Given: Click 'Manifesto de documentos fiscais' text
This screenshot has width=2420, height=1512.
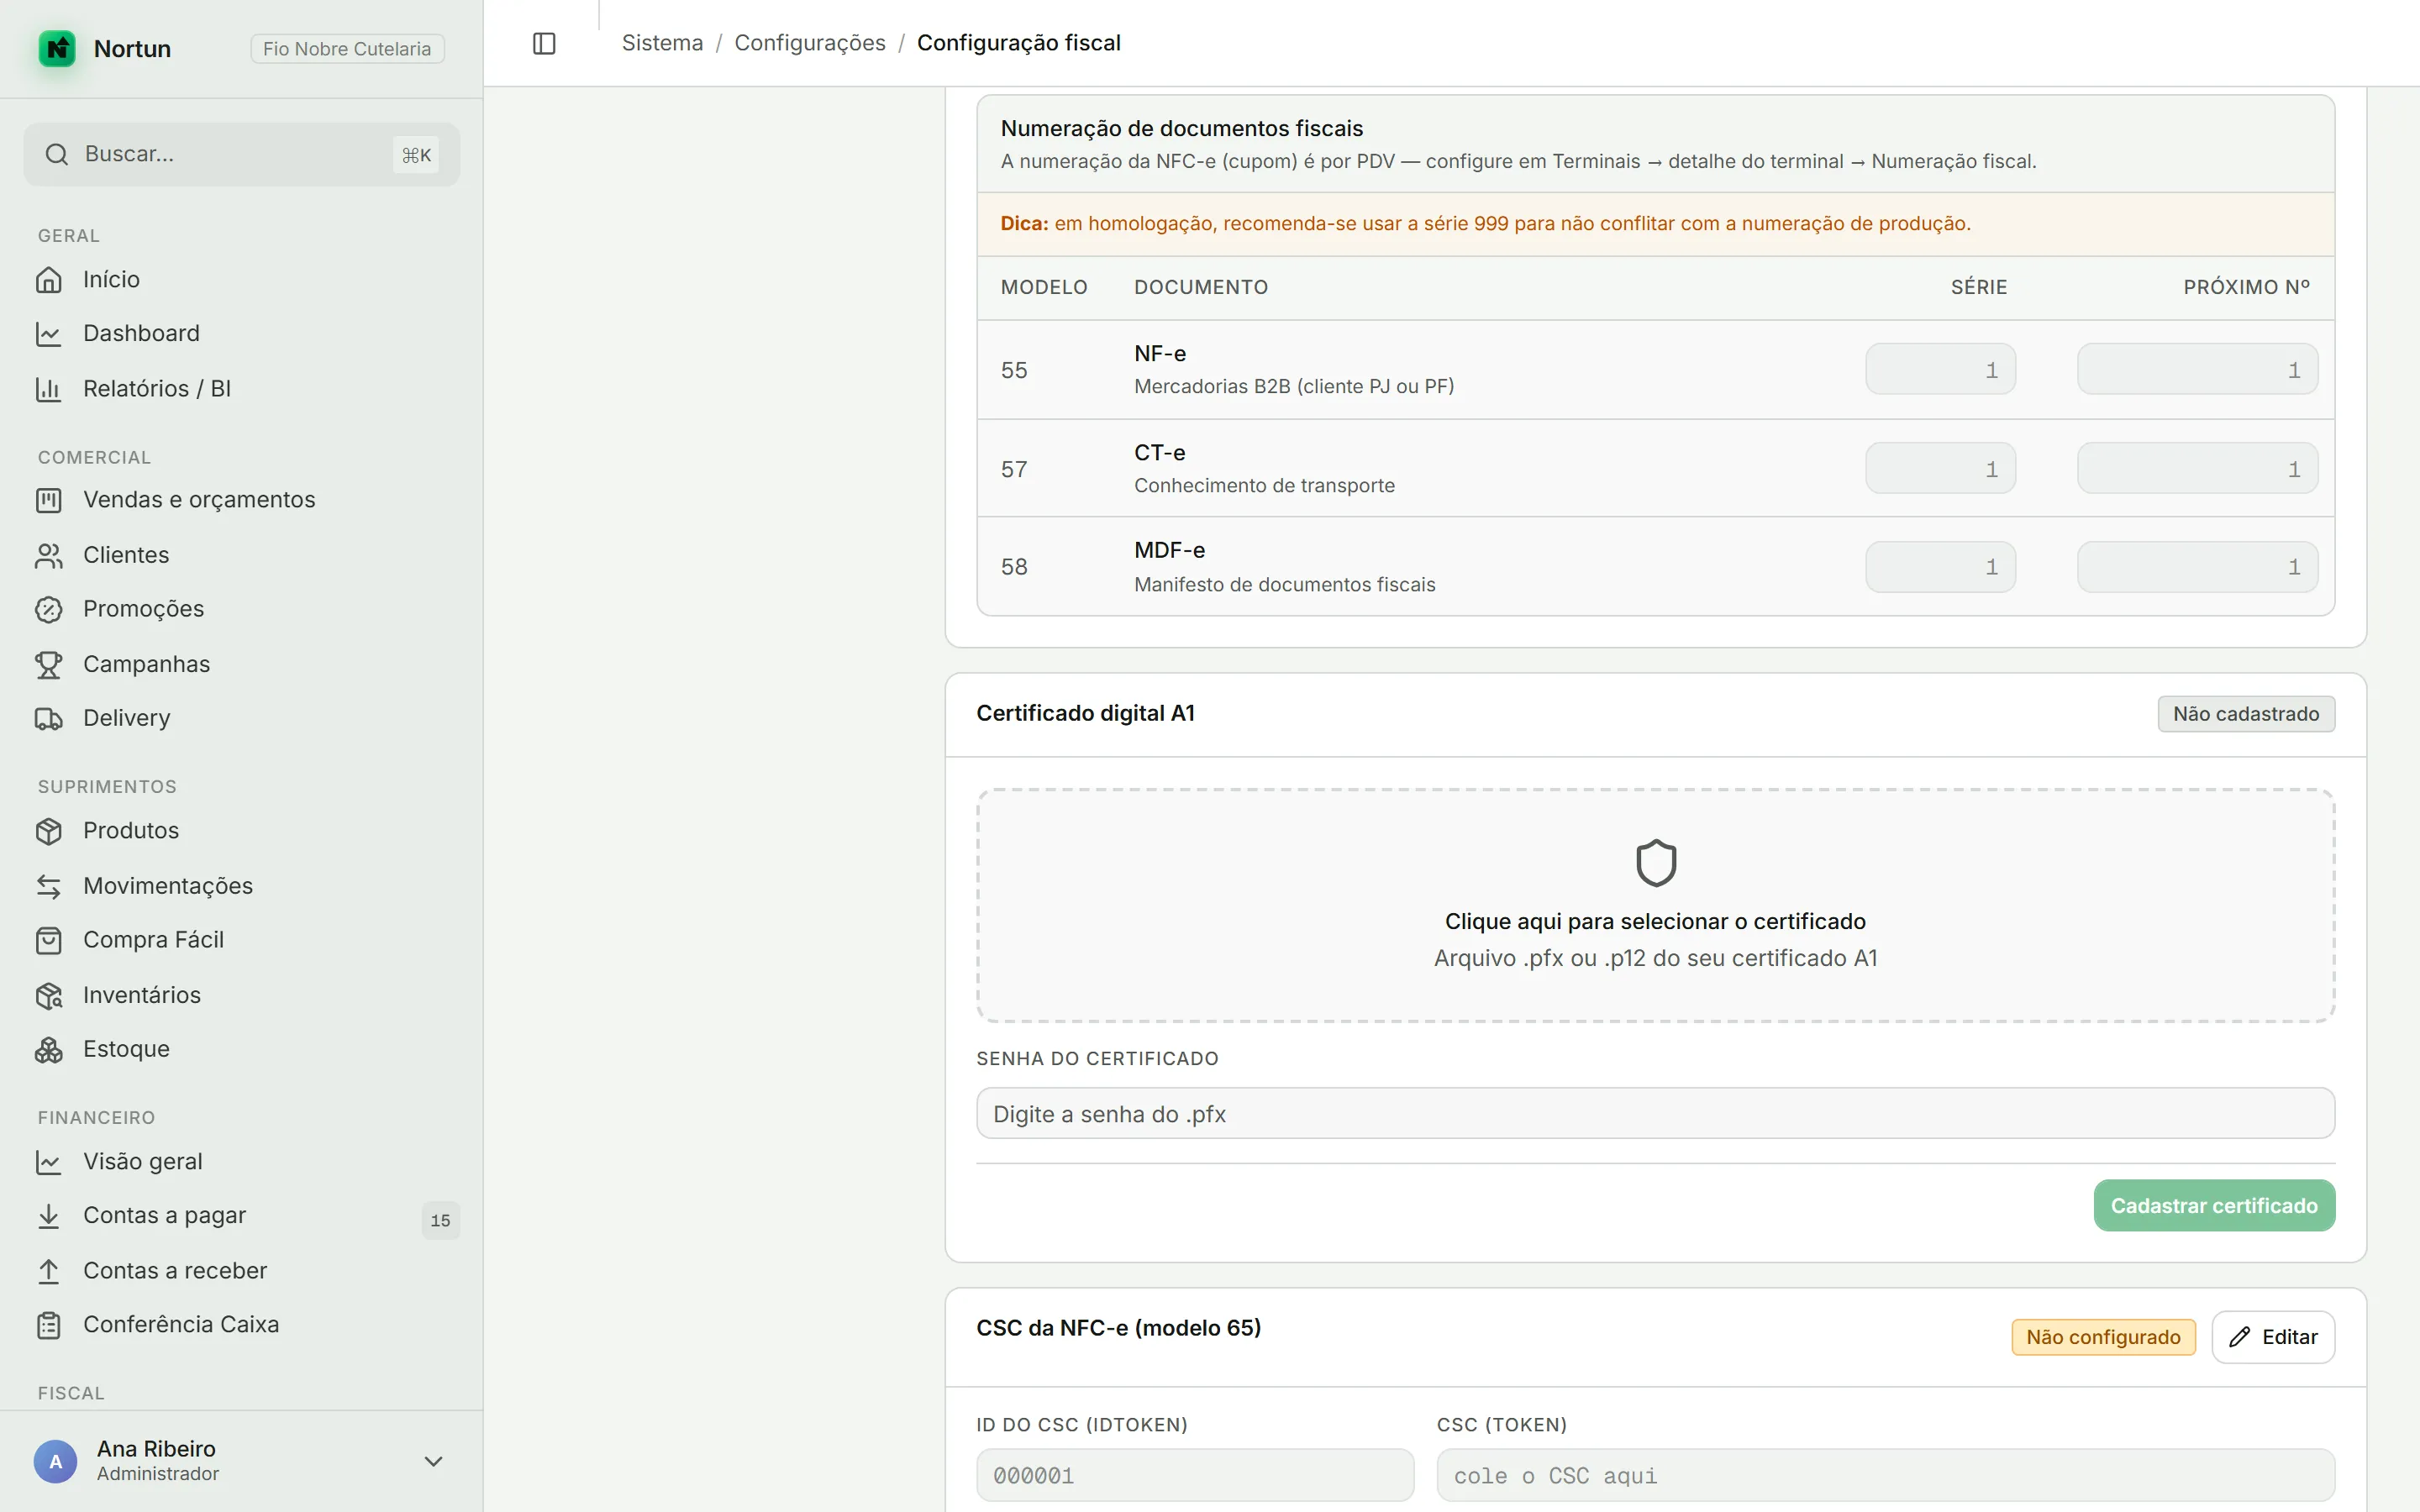Looking at the screenshot, I should [1284, 584].
